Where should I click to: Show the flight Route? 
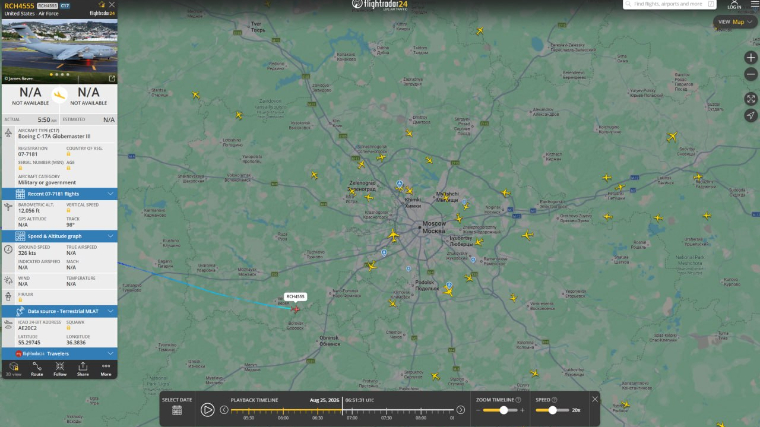tap(37, 369)
